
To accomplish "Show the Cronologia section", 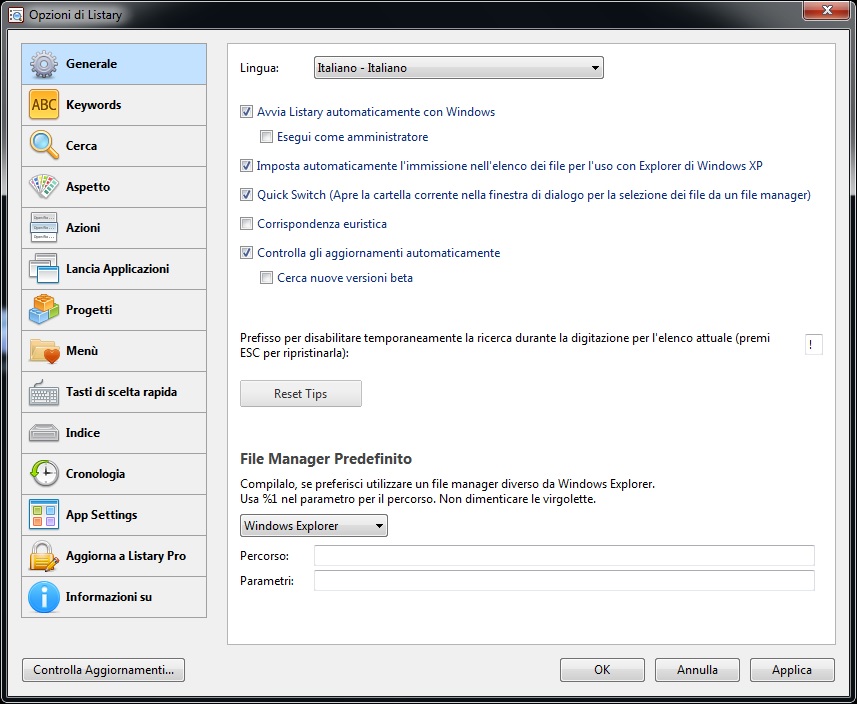I will (x=114, y=474).
